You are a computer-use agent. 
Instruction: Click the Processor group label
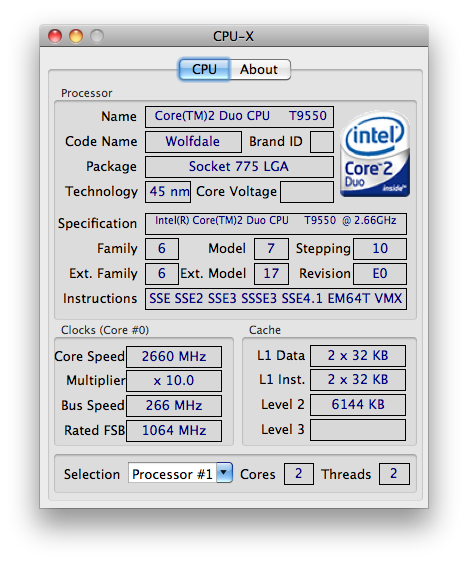click(87, 93)
